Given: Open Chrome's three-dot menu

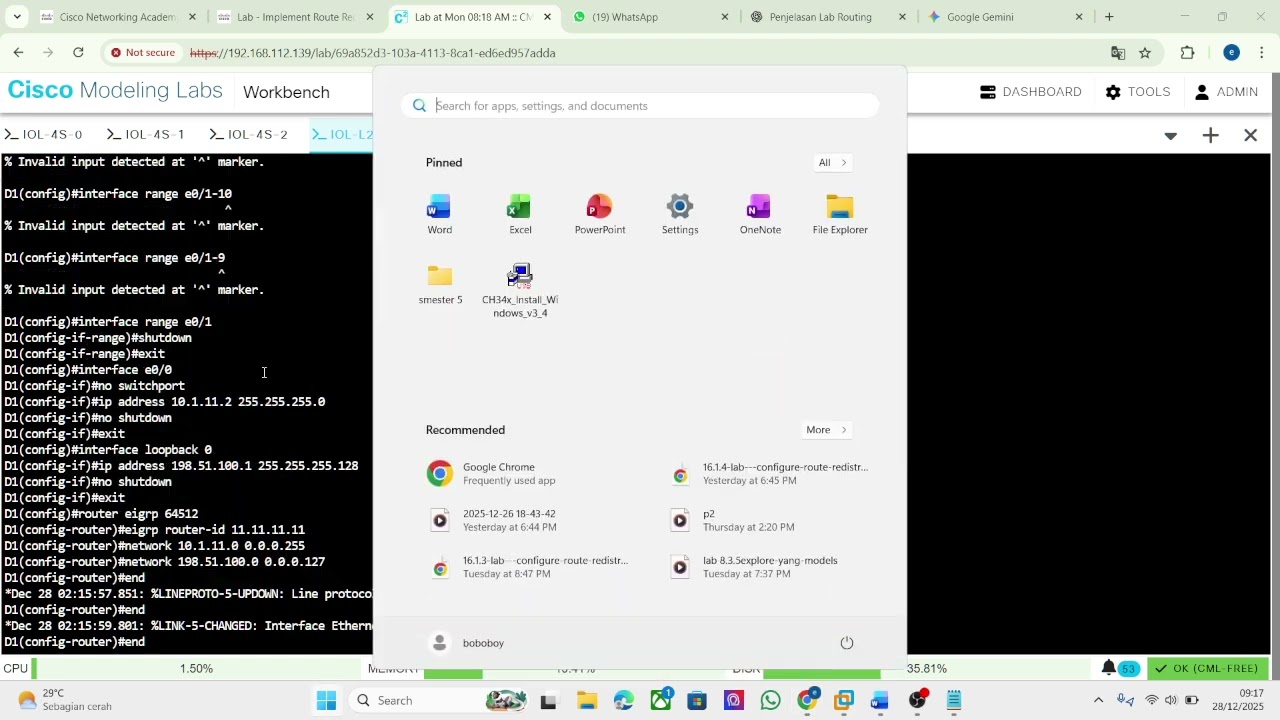Looking at the screenshot, I should tap(1263, 53).
